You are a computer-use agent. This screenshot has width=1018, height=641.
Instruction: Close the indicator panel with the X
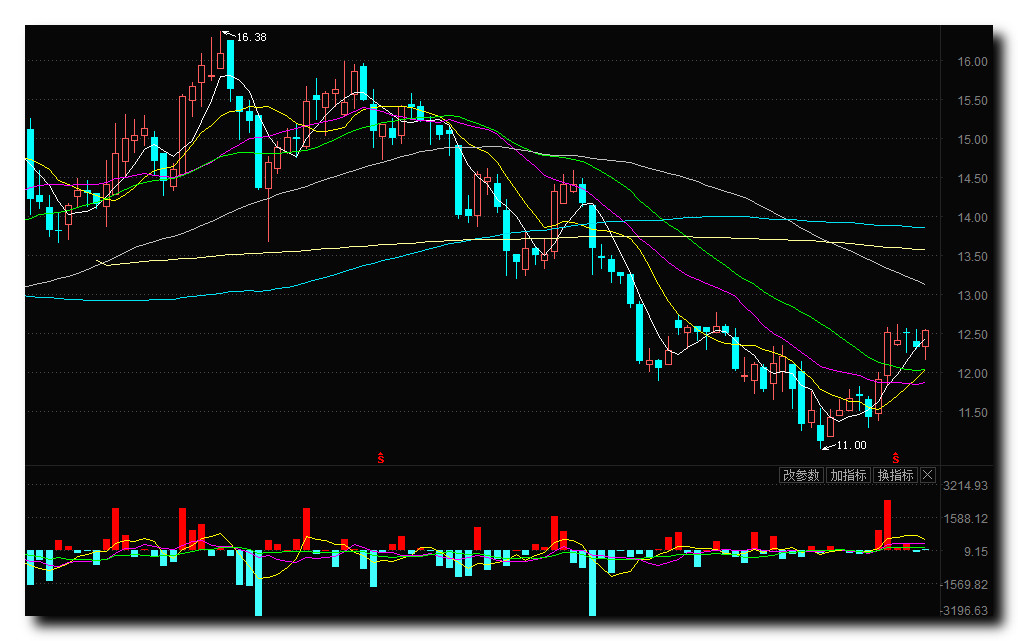pyautogui.click(x=928, y=475)
